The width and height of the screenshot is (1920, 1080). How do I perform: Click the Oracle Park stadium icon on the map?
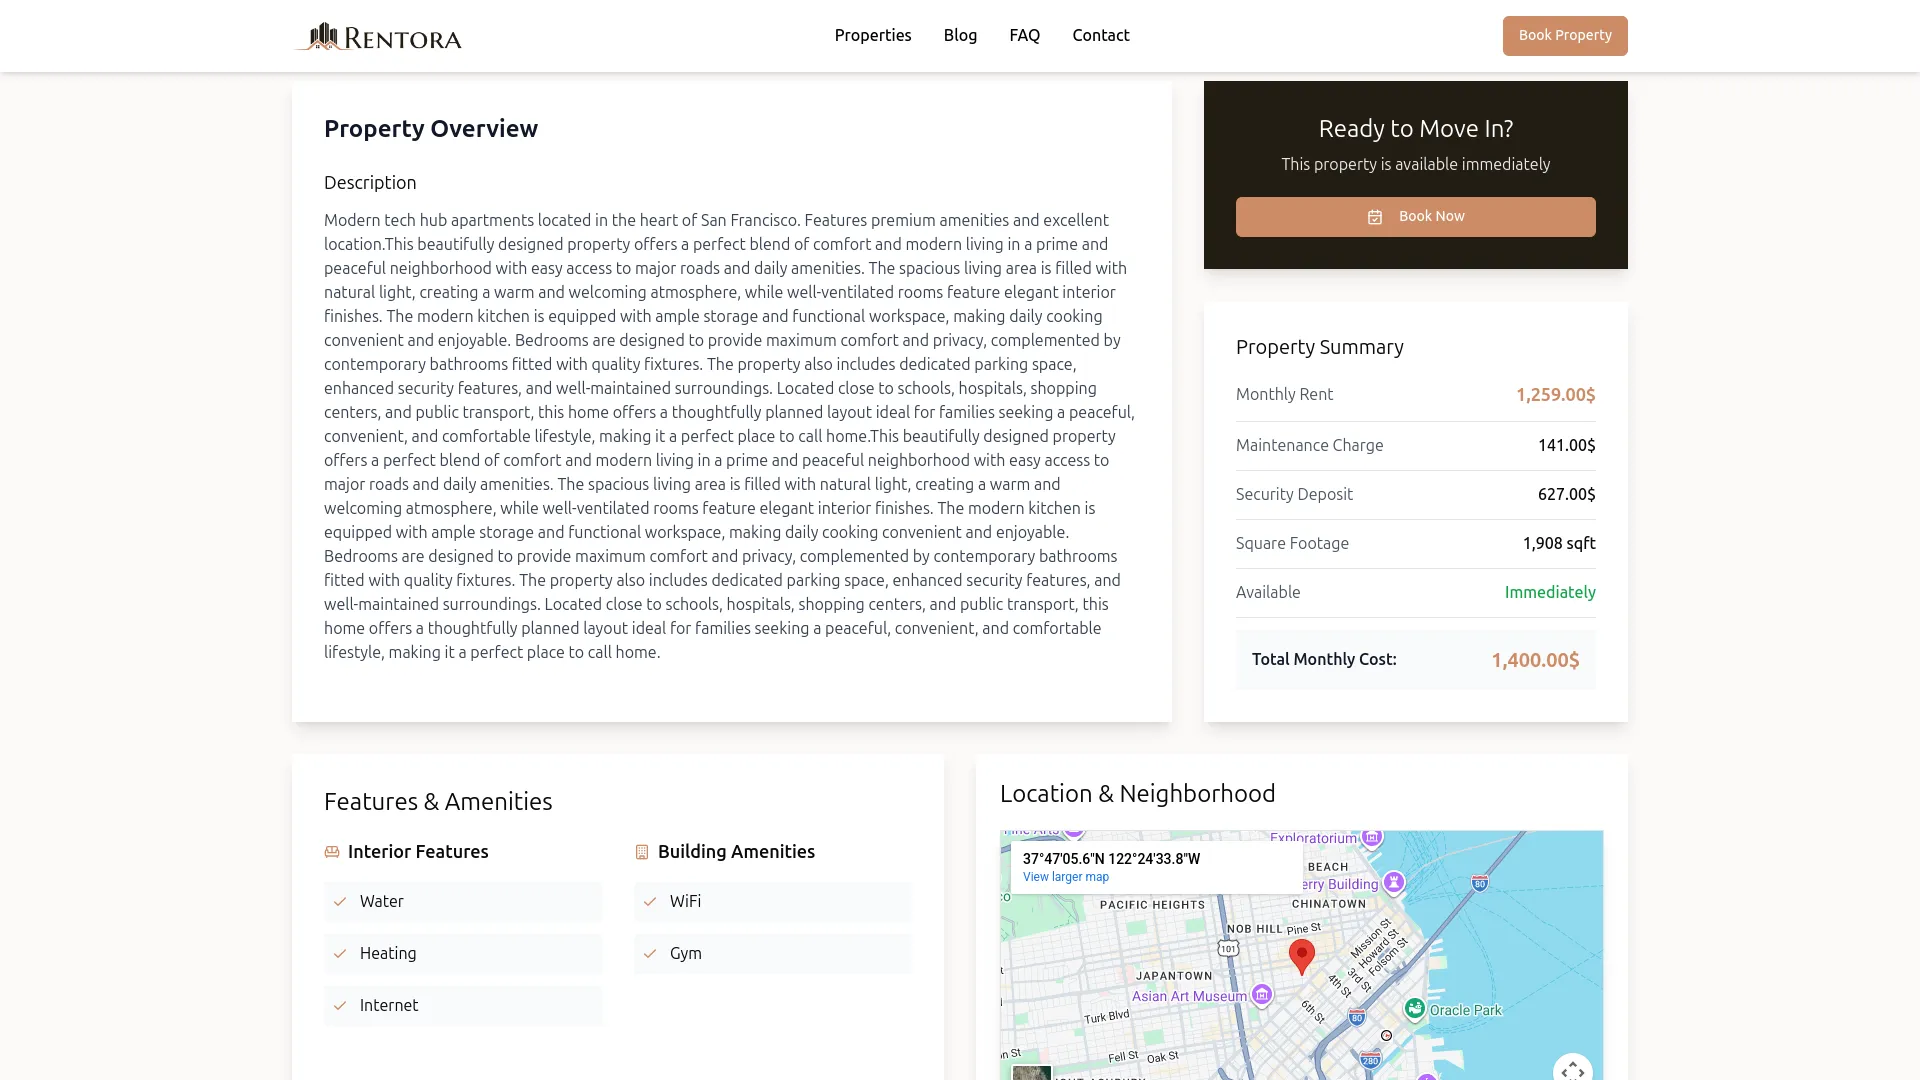pyautogui.click(x=1417, y=1009)
